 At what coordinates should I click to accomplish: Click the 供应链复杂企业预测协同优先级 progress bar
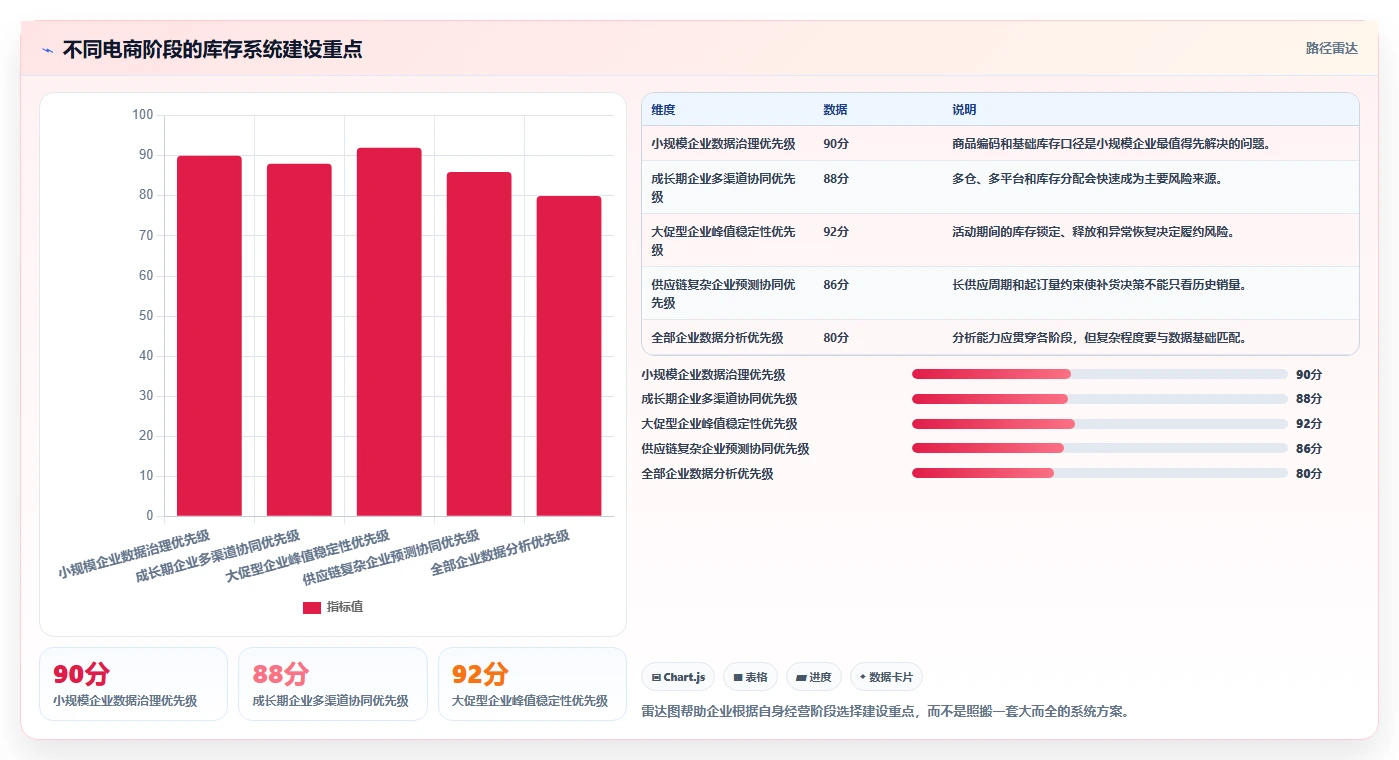[1100, 448]
